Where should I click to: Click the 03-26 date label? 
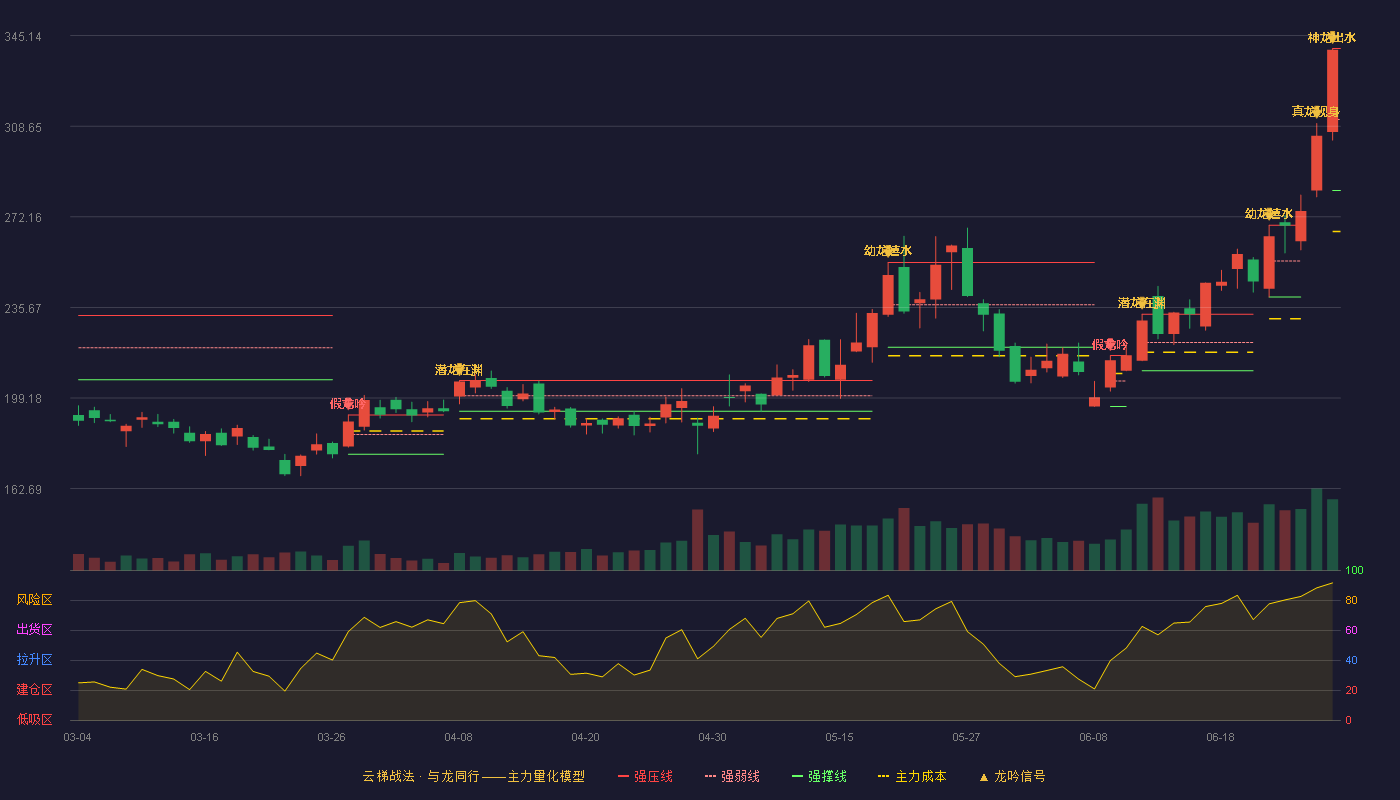pyautogui.click(x=331, y=737)
